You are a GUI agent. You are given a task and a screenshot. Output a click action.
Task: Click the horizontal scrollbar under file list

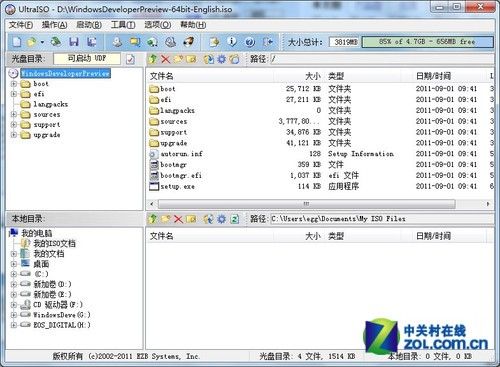[x=306, y=203]
